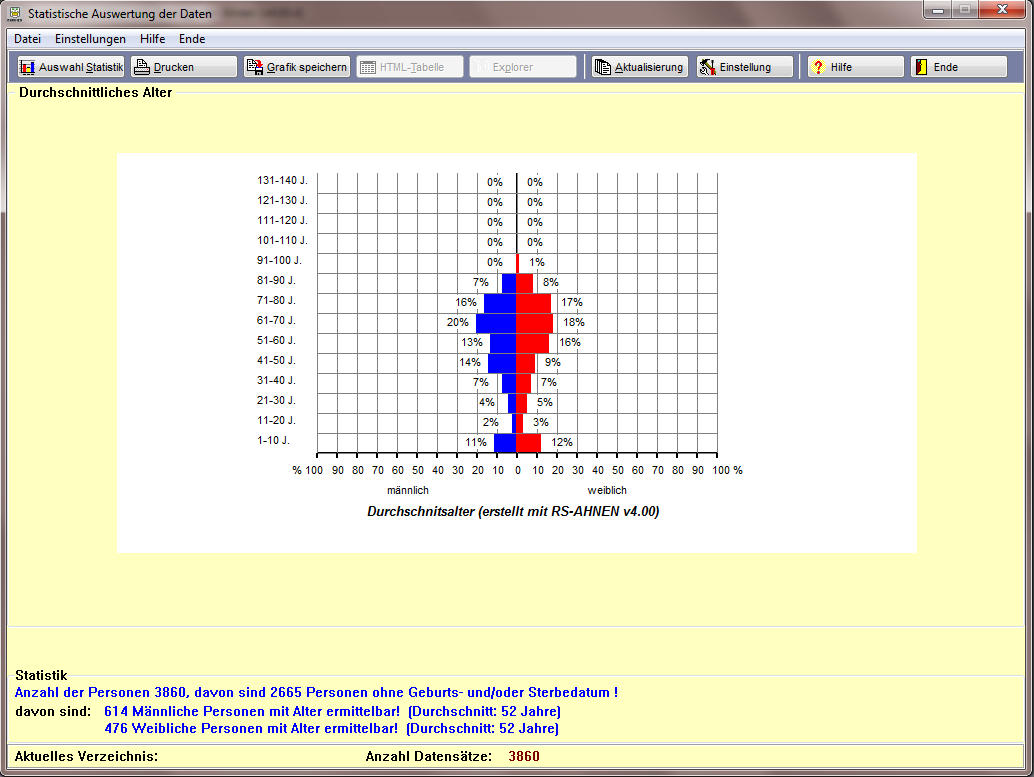Click the blue male bar for 61-70 J.
The image size is (1034, 777).
pyautogui.click(x=496, y=323)
